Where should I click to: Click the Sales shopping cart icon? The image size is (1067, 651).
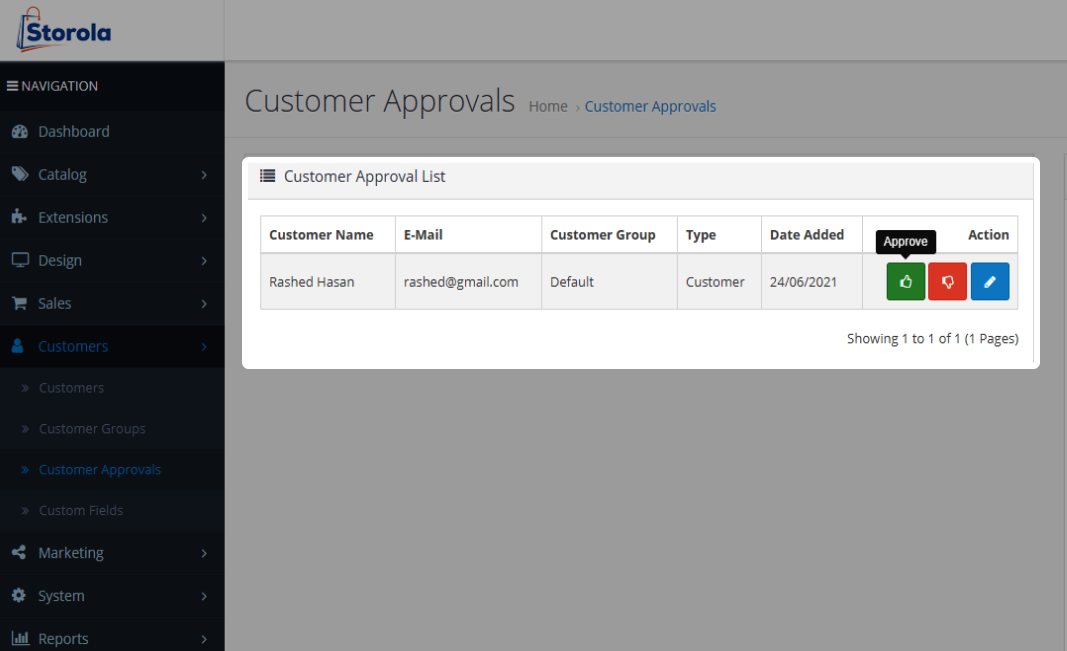tap(19, 303)
